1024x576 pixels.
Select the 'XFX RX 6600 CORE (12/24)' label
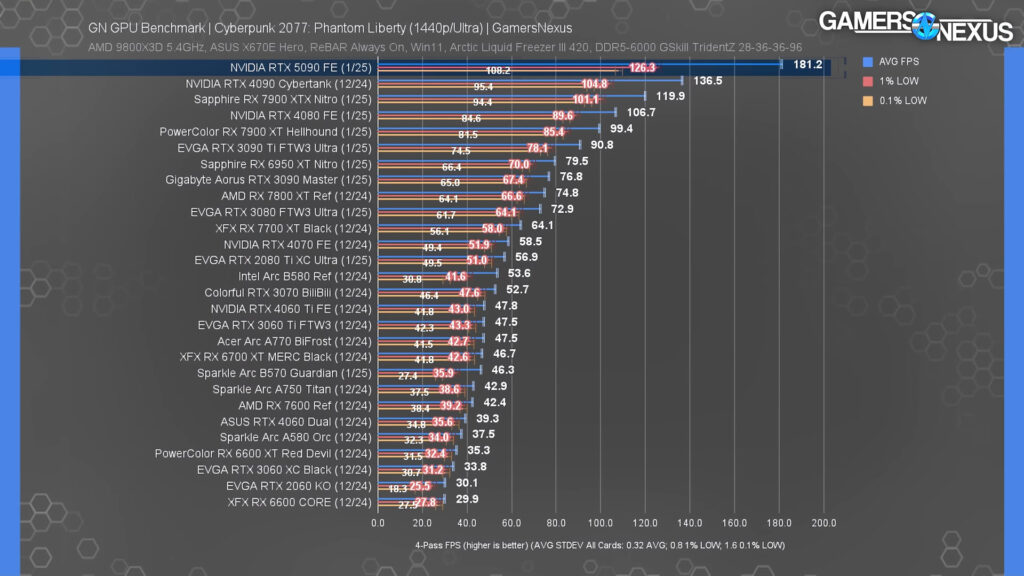click(x=299, y=502)
